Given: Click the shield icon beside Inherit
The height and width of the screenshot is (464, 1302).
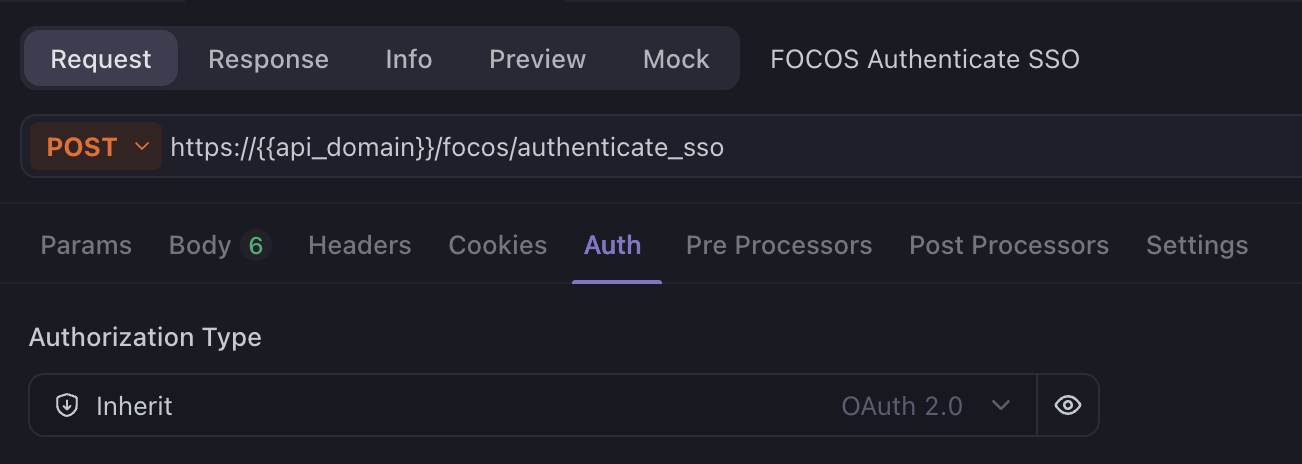Looking at the screenshot, I should [x=67, y=406].
